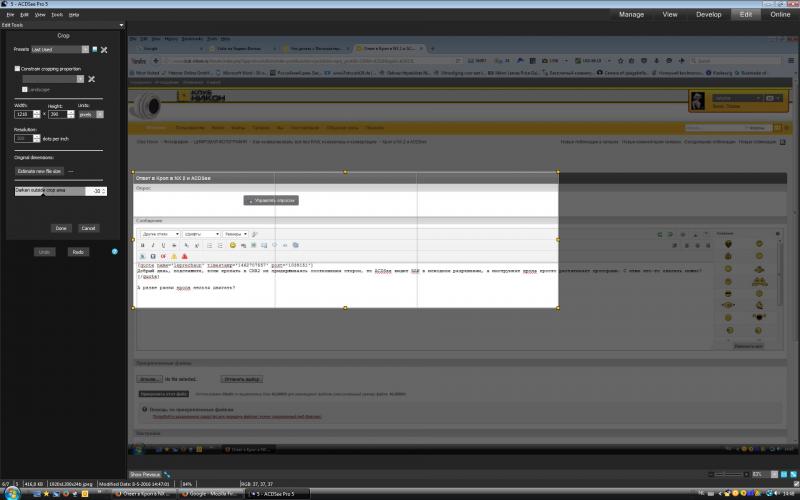Save the current crop preset
The width and height of the screenshot is (800, 500).
[94, 49]
